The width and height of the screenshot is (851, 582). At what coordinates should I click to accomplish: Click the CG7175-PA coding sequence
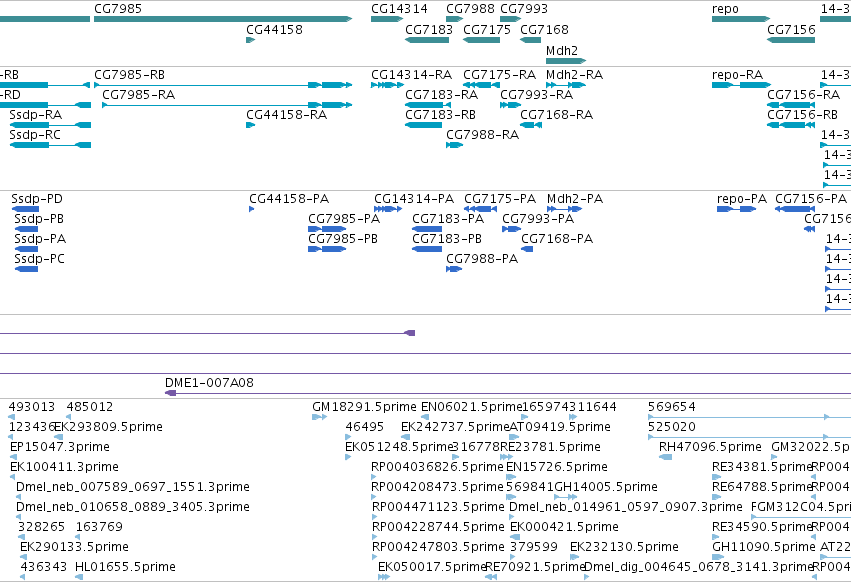point(480,209)
